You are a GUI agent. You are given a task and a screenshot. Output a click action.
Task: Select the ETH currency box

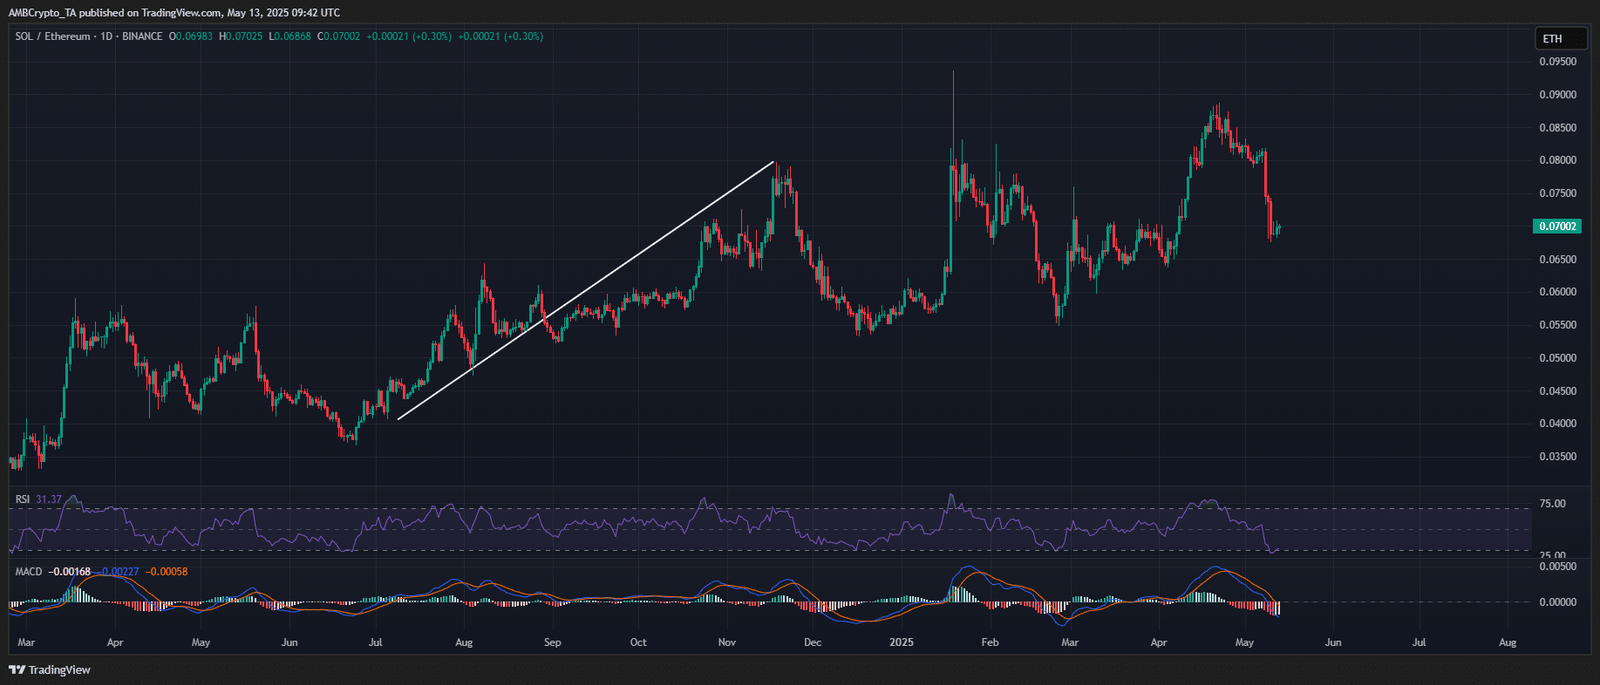(1561, 39)
